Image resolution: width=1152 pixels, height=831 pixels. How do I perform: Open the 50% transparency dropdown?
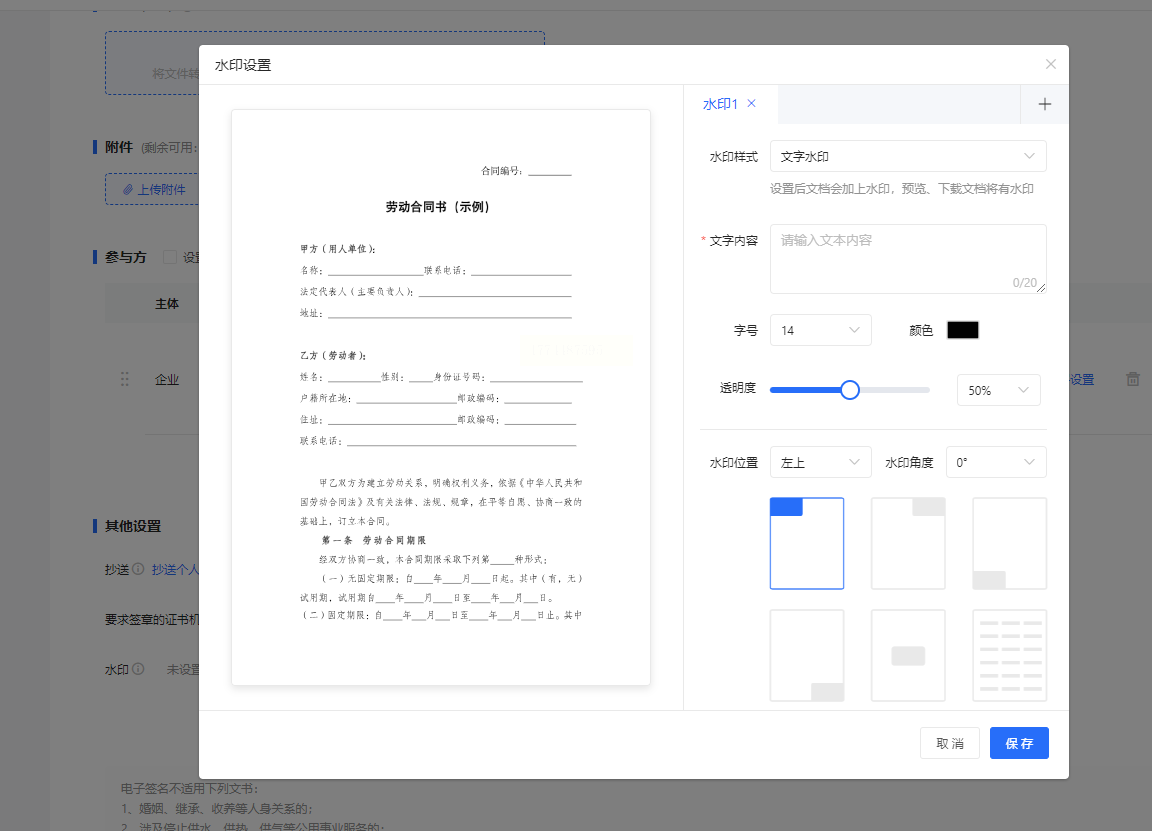point(998,390)
